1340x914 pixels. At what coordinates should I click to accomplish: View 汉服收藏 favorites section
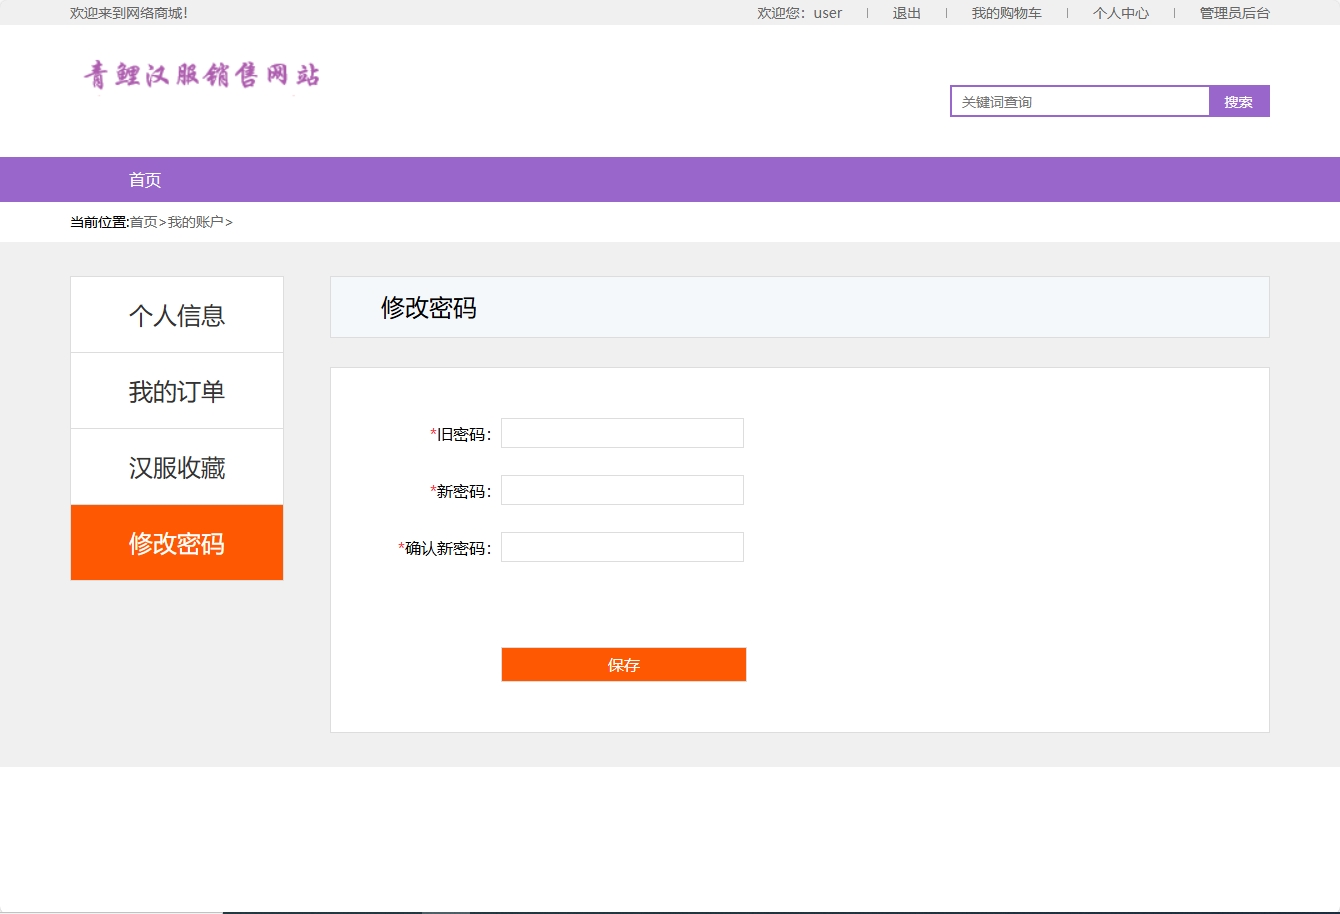click(177, 466)
